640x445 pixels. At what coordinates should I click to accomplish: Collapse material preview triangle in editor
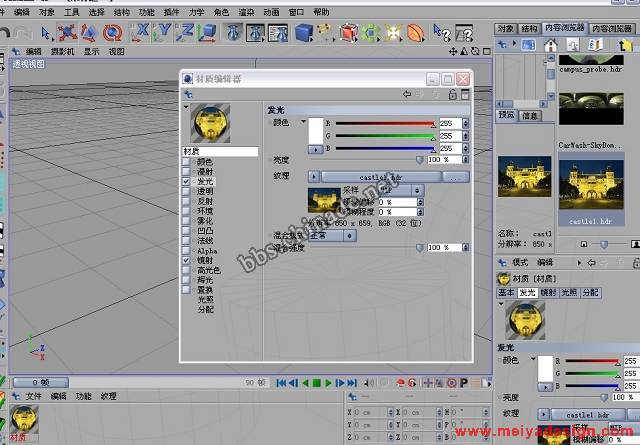coord(186,107)
